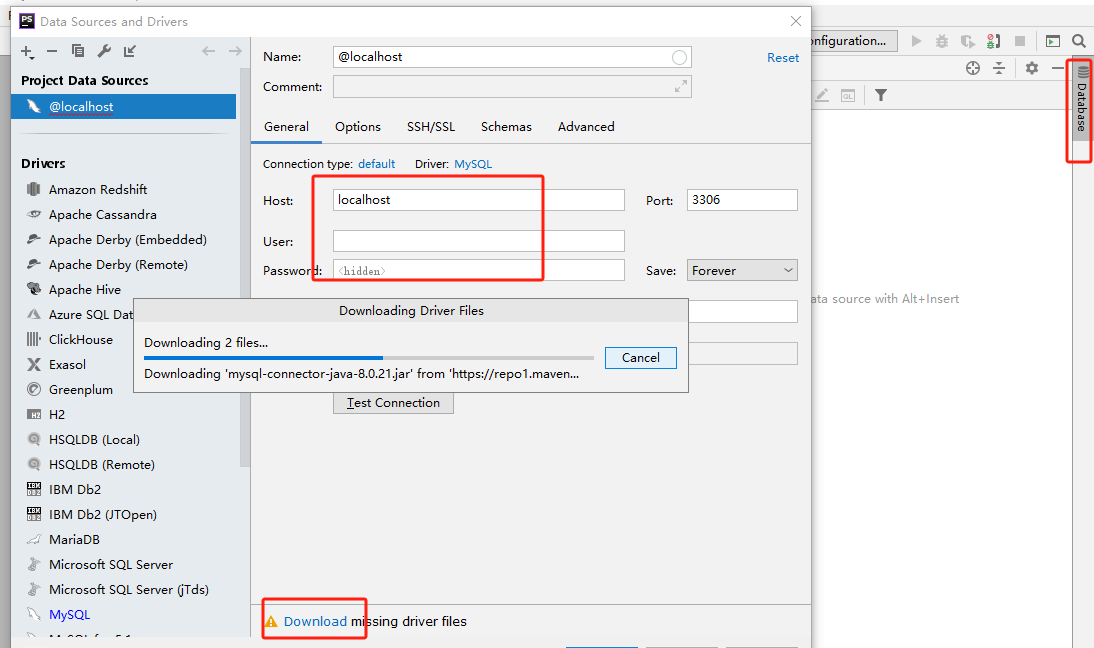The image size is (1094, 648).
Task: Click the download progress bar
Action: click(x=369, y=359)
